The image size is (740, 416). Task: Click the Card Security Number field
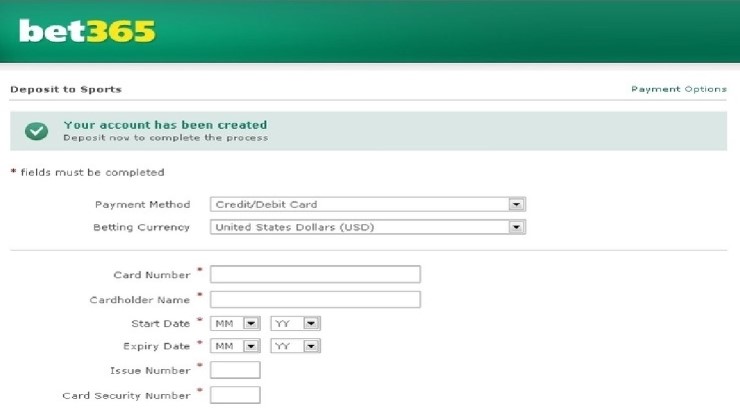pyautogui.click(x=235, y=395)
